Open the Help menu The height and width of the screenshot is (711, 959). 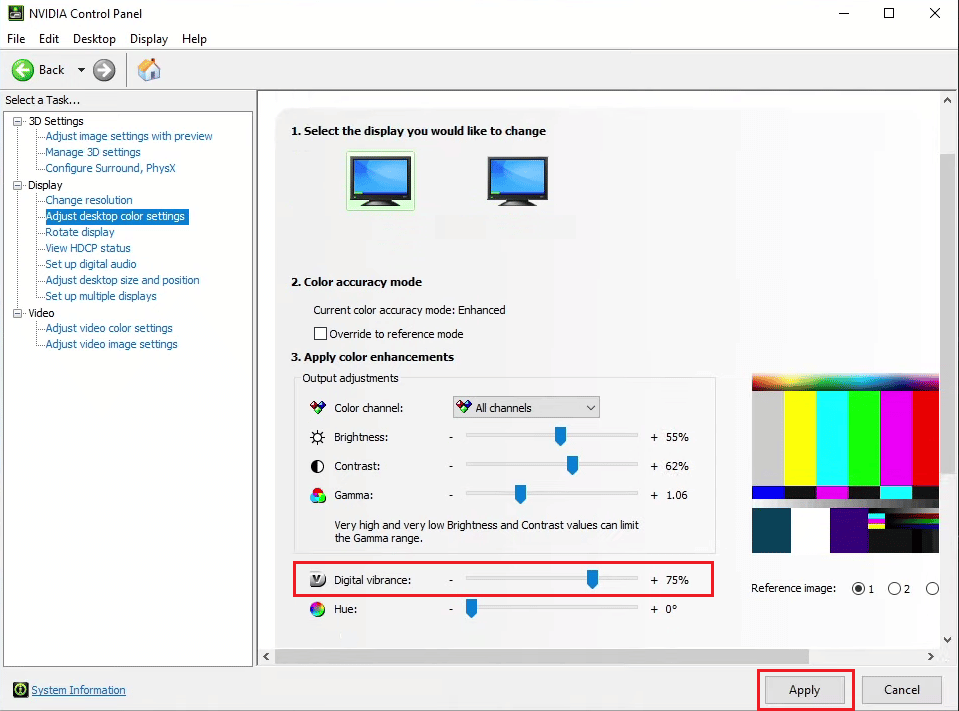coord(194,39)
